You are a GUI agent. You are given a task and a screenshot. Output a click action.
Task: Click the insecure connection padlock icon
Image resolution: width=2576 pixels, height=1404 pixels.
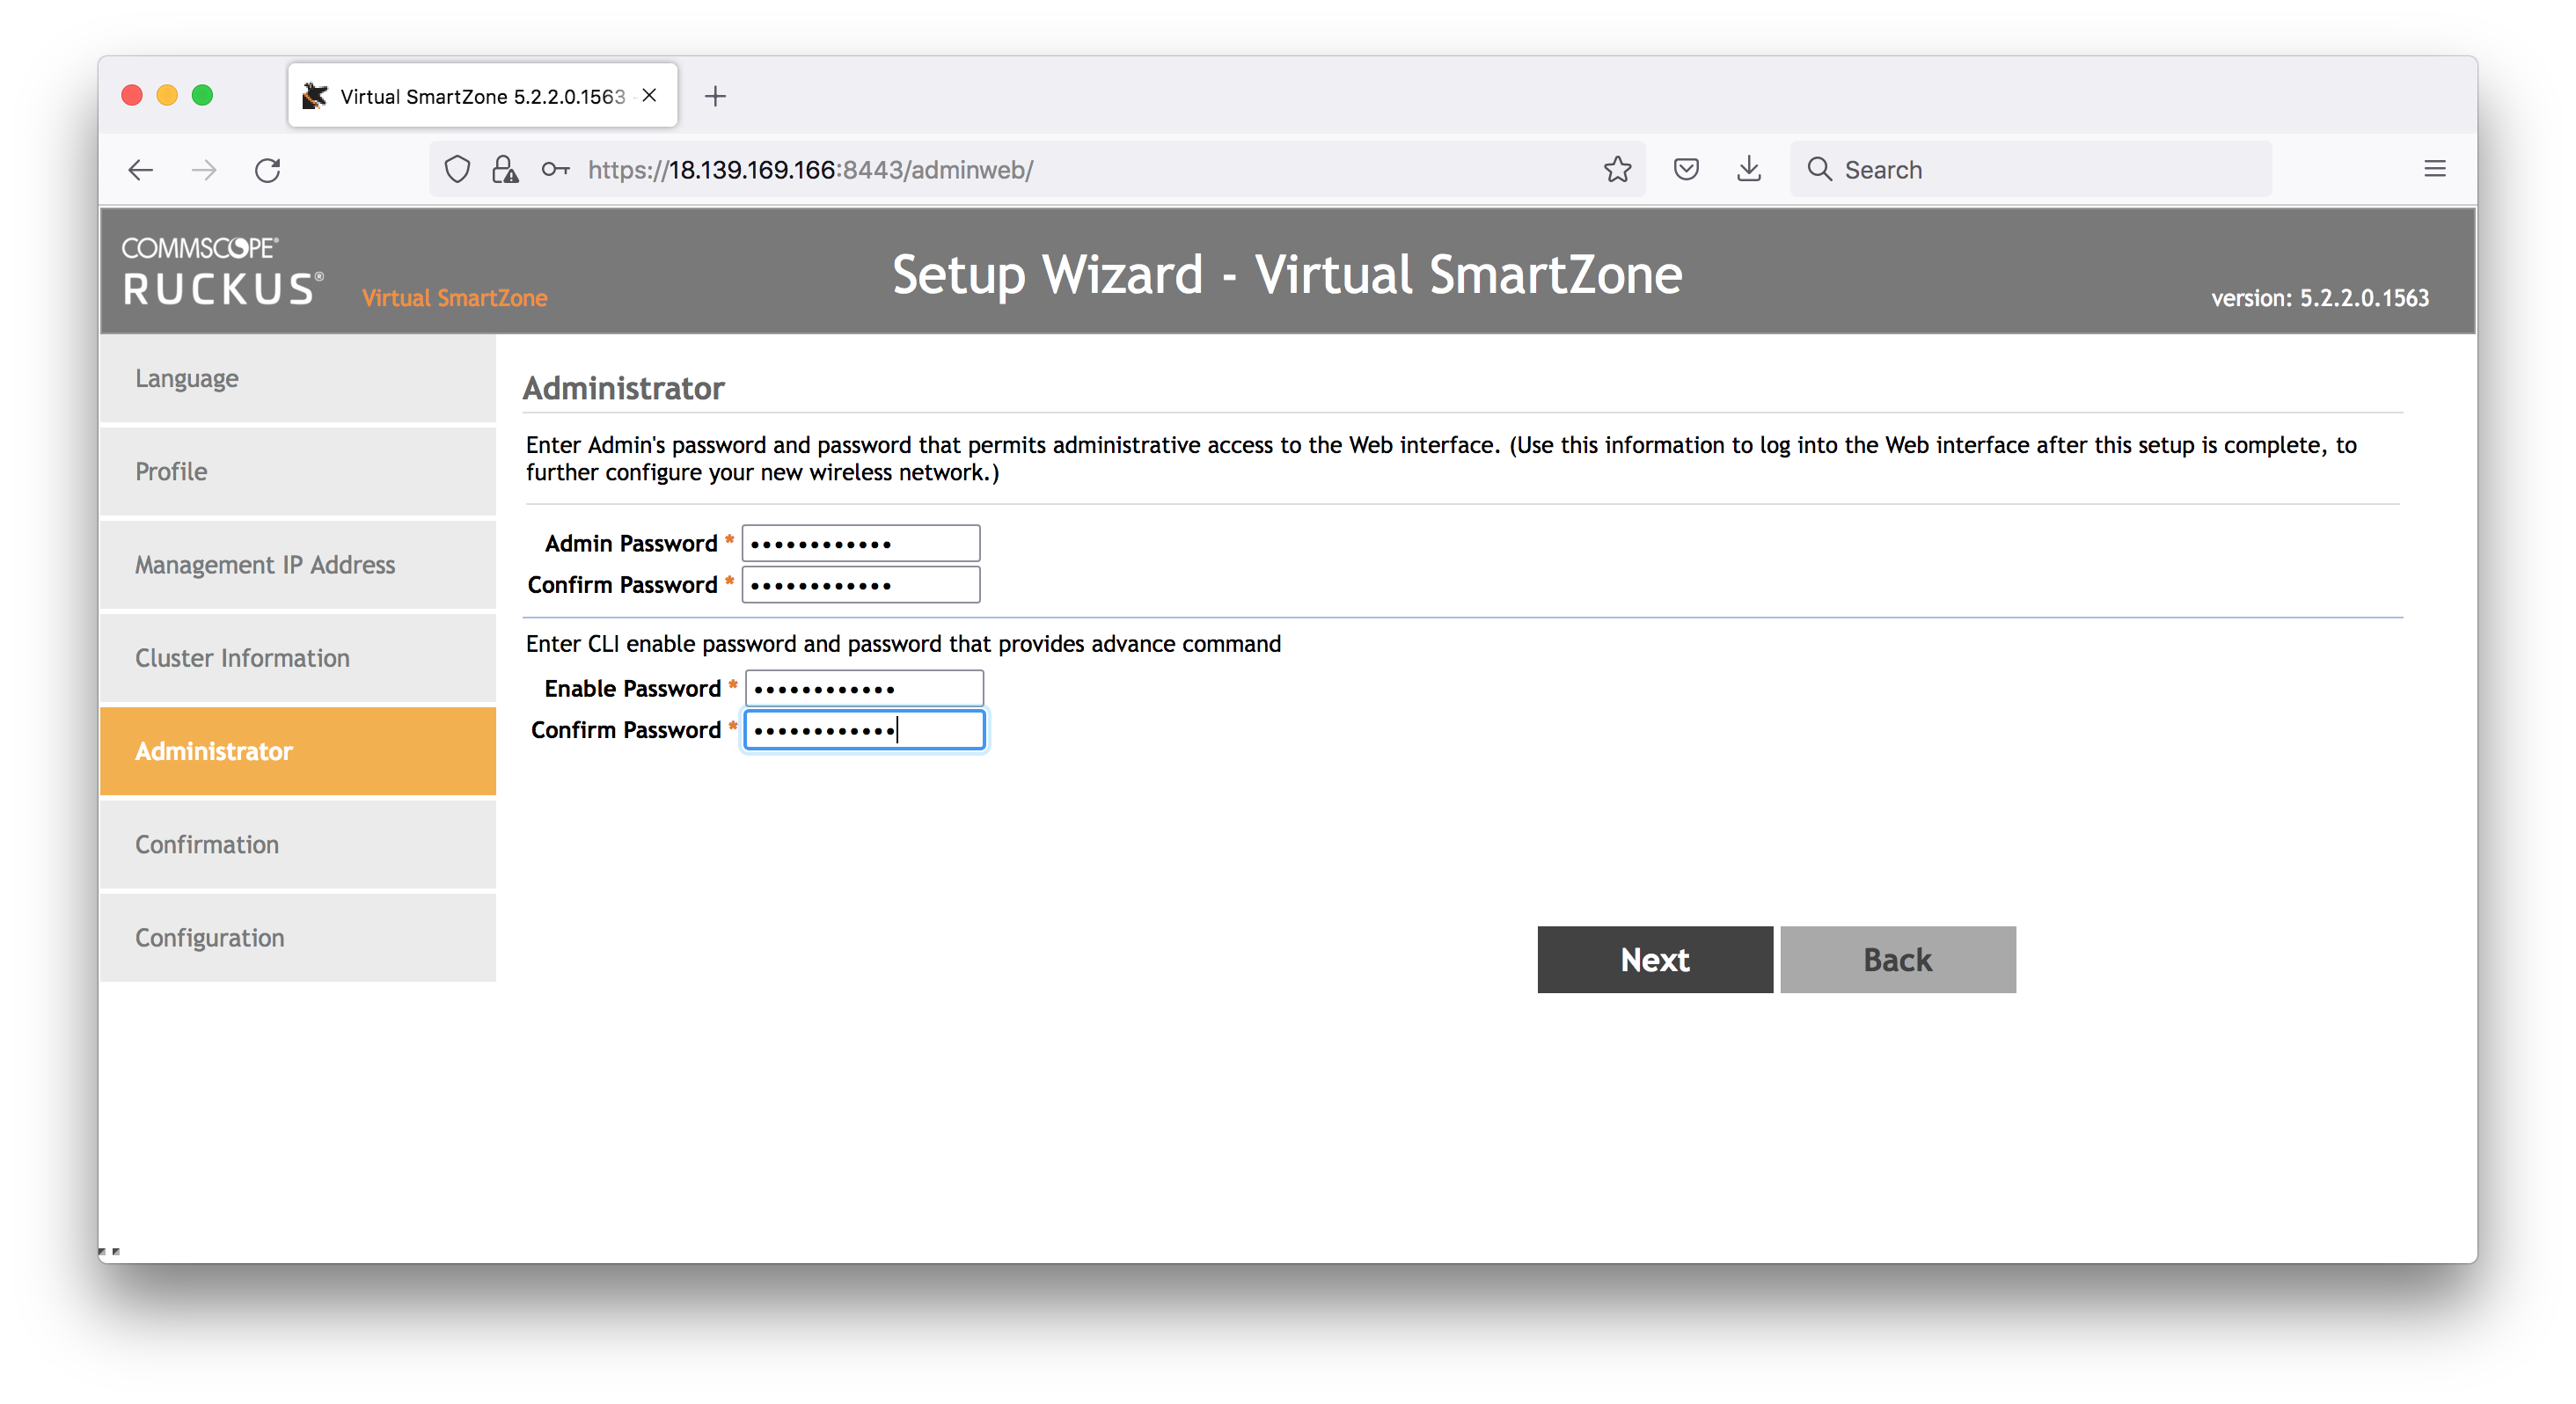coord(505,170)
